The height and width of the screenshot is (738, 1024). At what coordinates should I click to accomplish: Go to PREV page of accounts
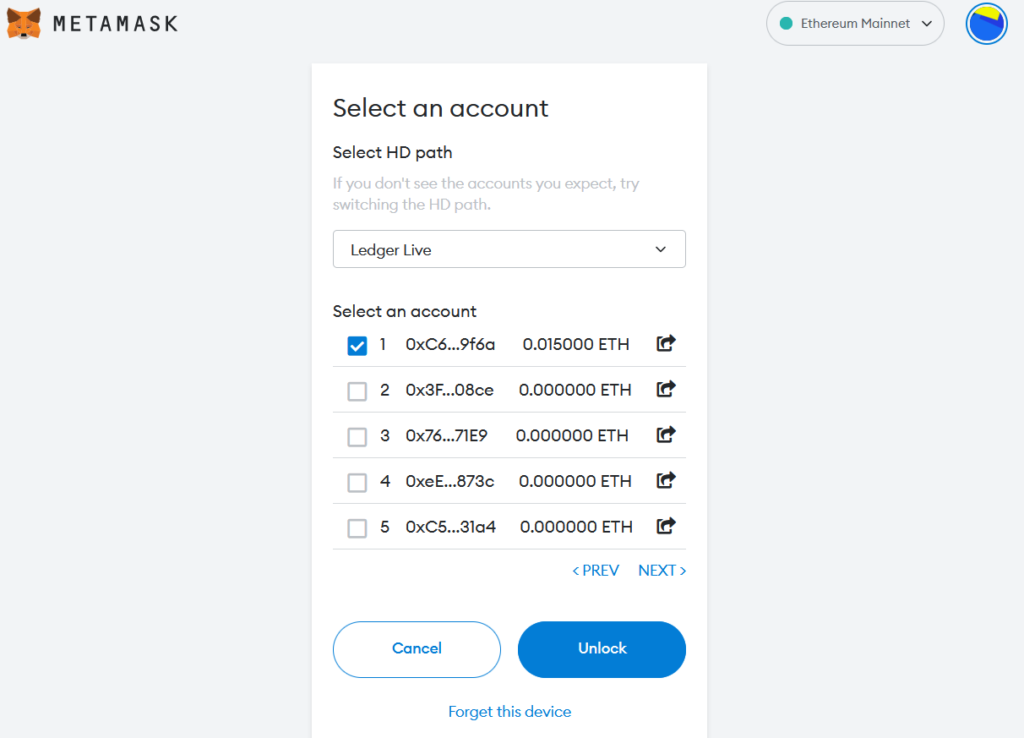coord(596,570)
